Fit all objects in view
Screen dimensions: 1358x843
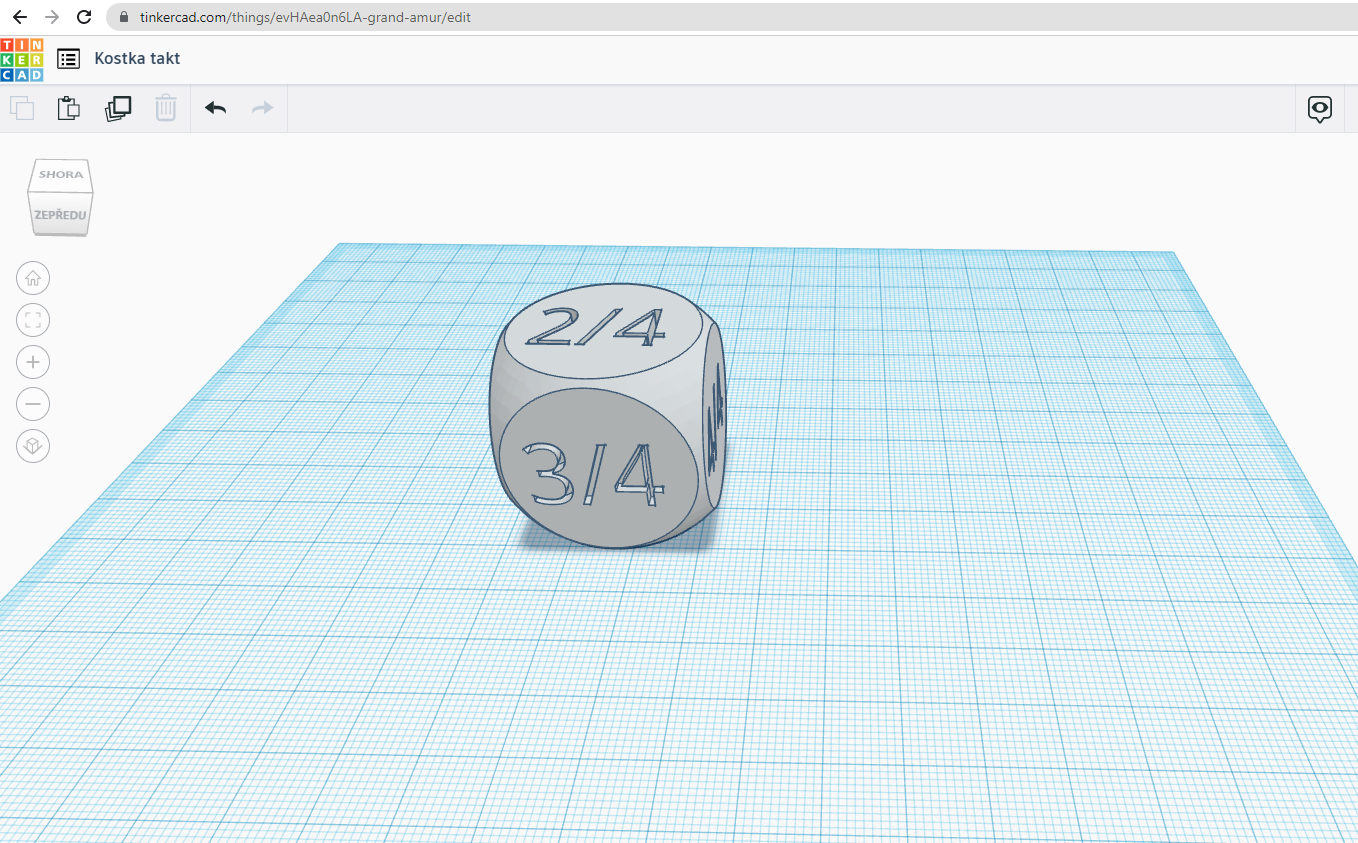(33, 320)
